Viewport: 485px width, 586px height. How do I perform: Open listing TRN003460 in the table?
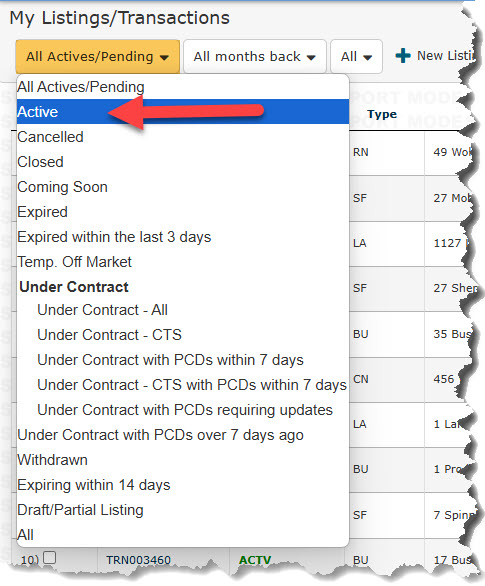(x=139, y=560)
